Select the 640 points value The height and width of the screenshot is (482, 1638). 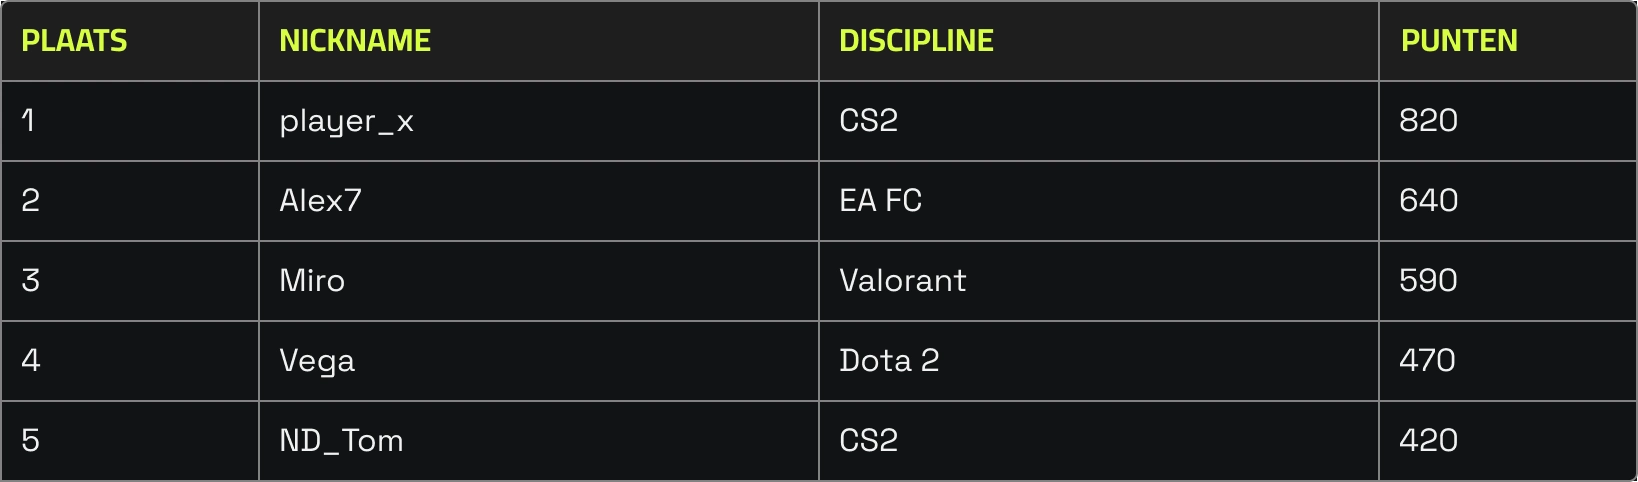pyautogui.click(x=1428, y=201)
